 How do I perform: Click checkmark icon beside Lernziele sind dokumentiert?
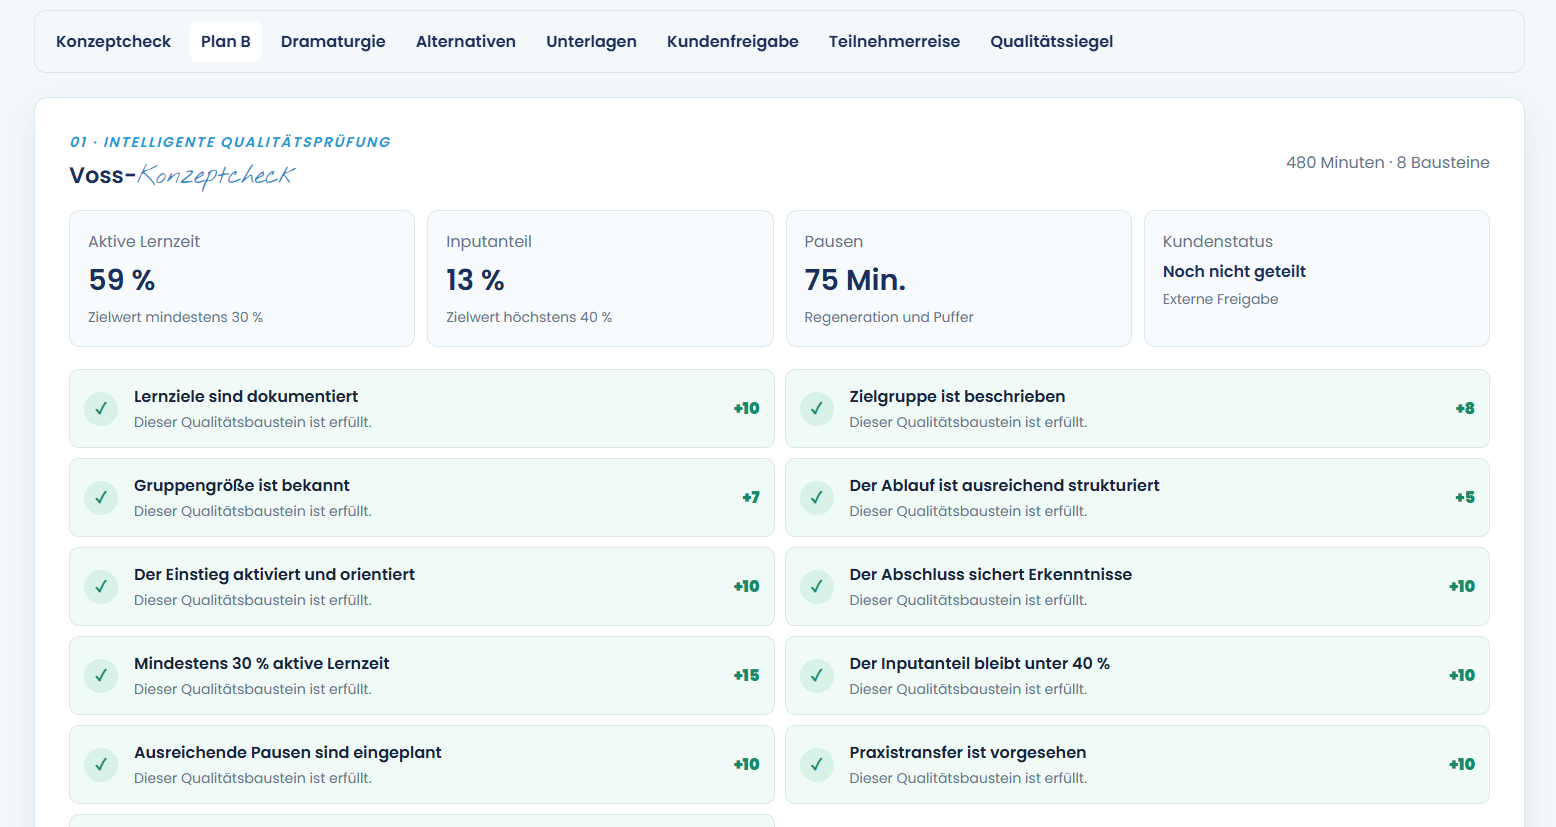coord(101,408)
